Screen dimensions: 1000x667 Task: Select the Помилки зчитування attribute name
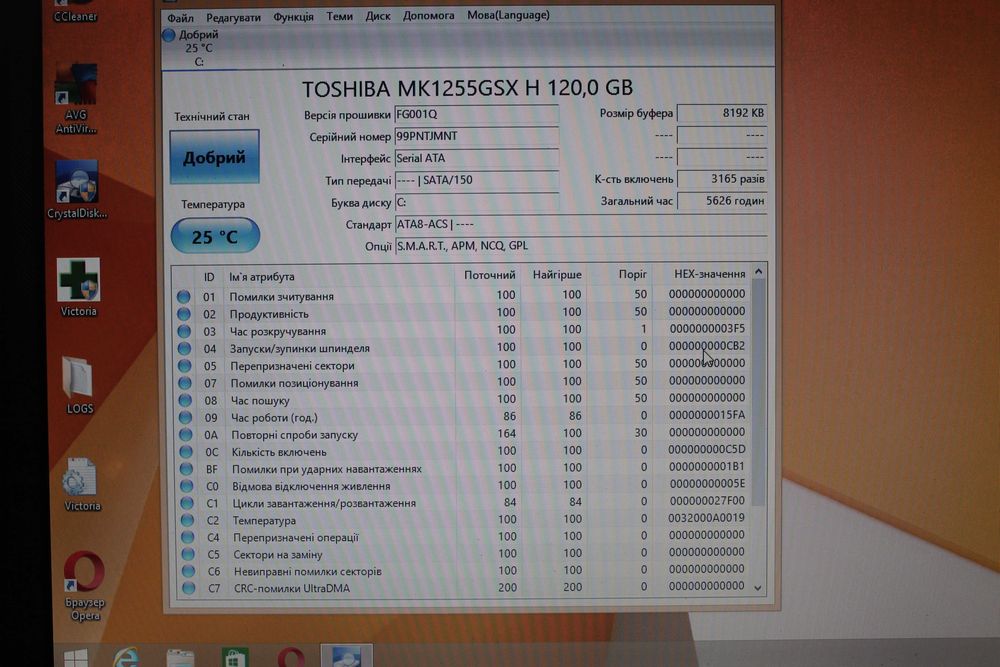click(x=281, y=297)
